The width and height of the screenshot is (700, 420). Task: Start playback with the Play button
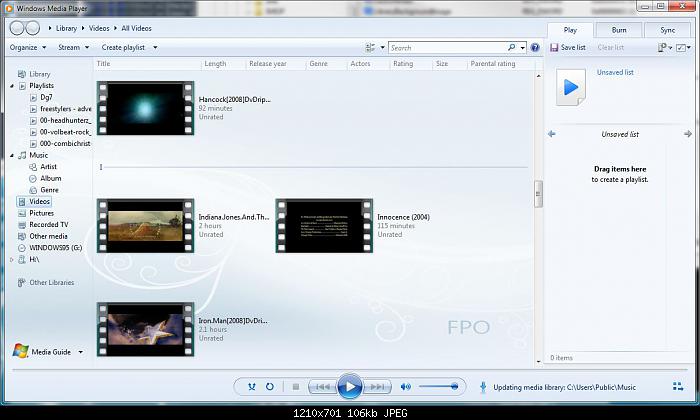tap(350, 387)
